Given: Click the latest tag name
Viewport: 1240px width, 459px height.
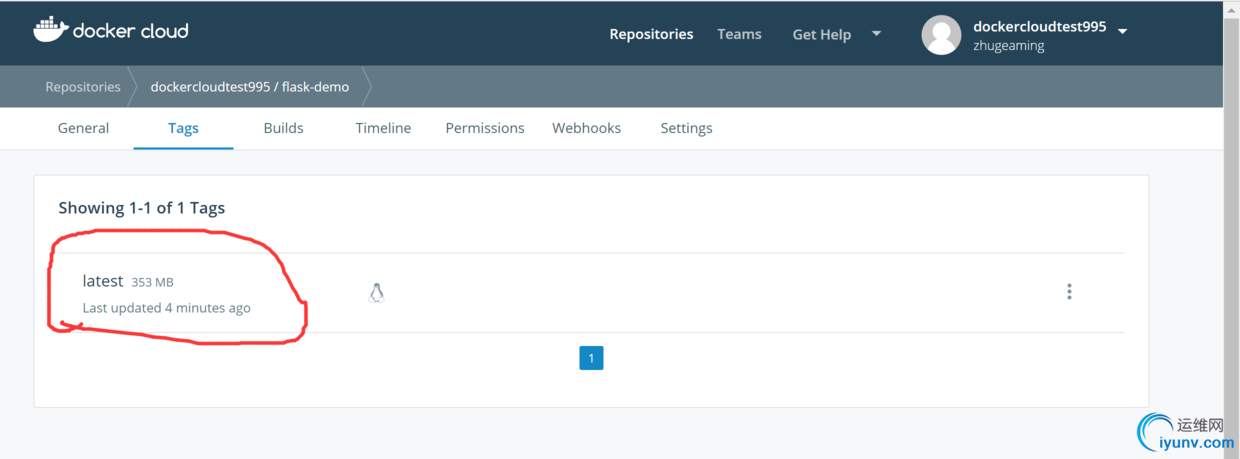Looking at the screenshot, I should (103, 281).
